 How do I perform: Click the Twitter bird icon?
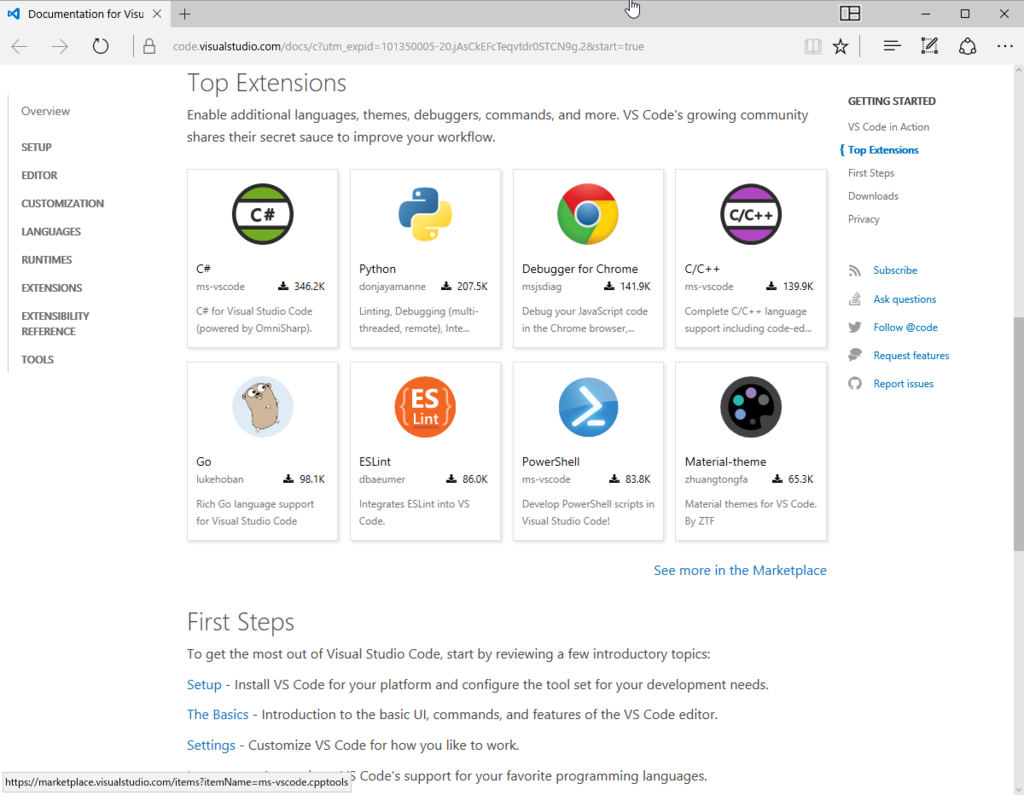[x=855, y=327]
